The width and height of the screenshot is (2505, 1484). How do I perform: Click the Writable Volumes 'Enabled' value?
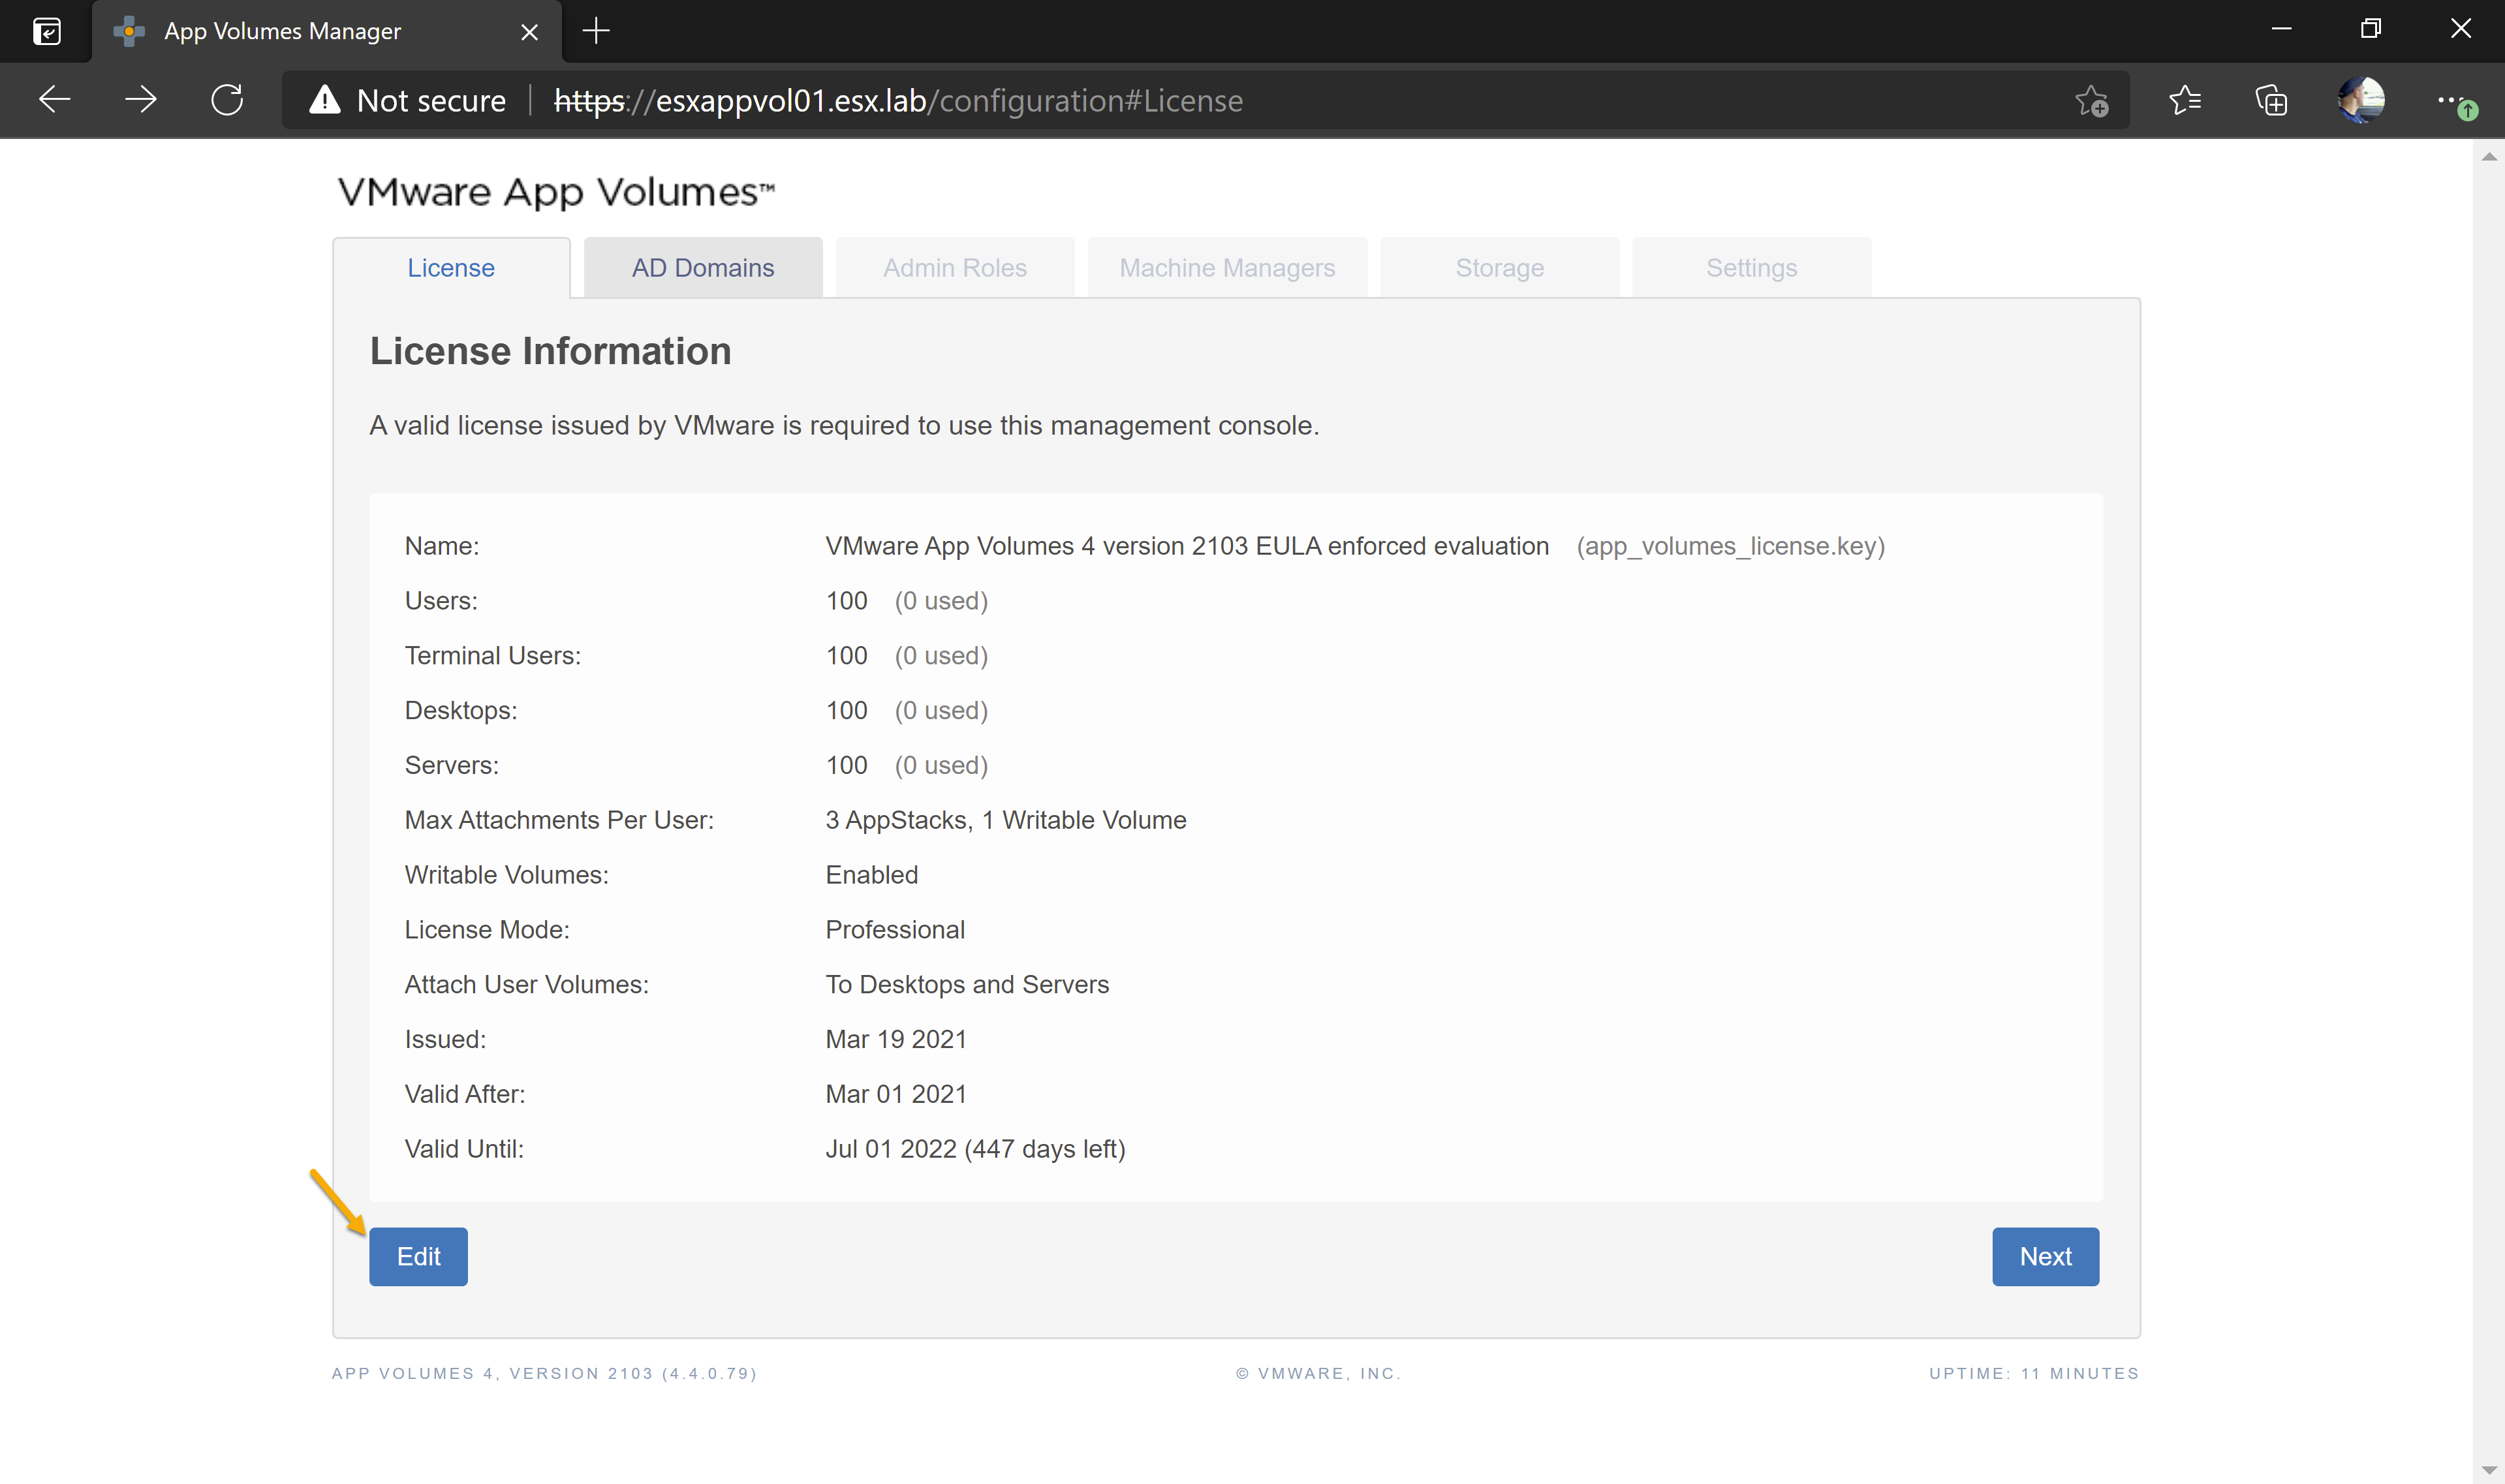tap(871, 875)
